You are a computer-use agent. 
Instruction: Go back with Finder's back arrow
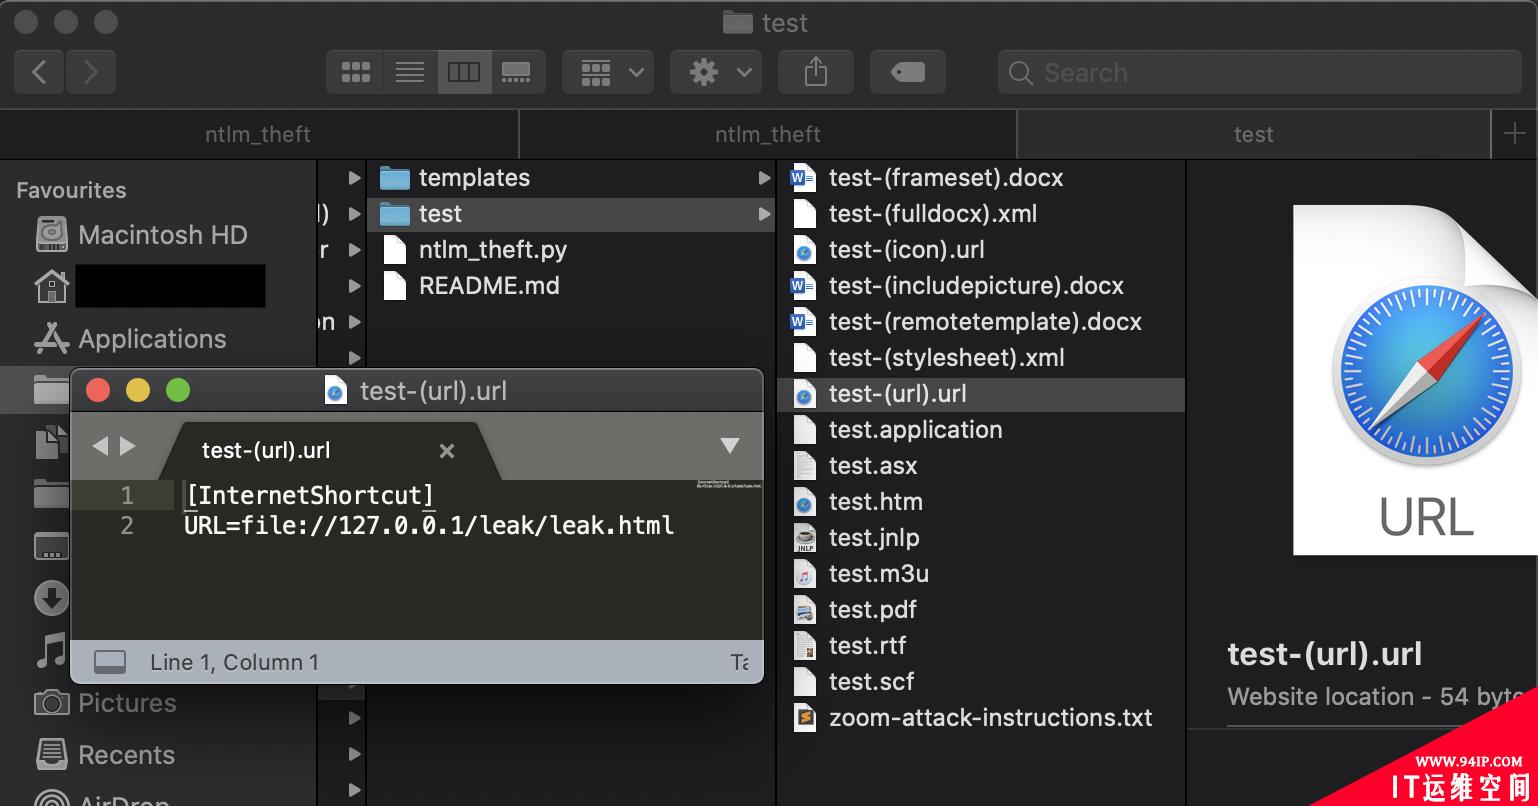pos(40,72)
